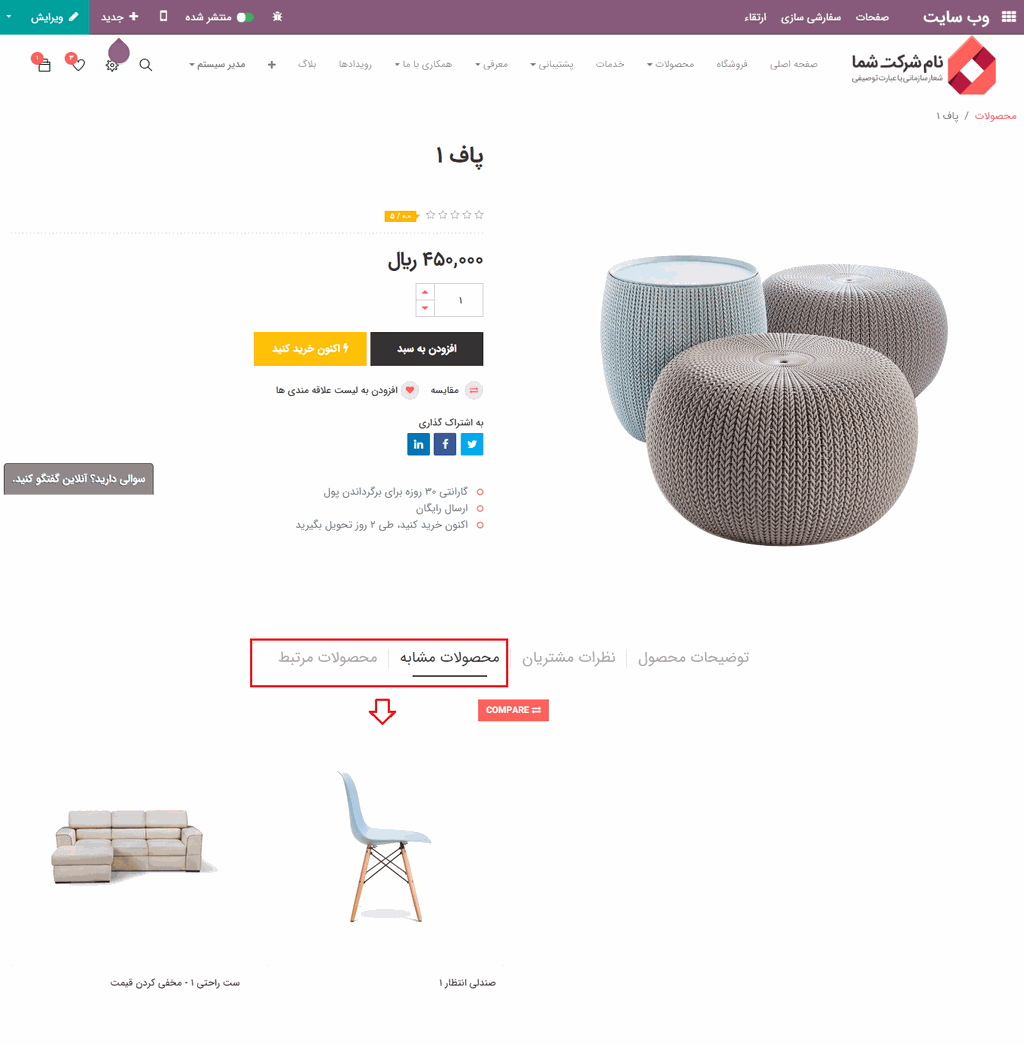Share product on LinkedIn
The image size is (1024, 1045).
tap(419, 445)
